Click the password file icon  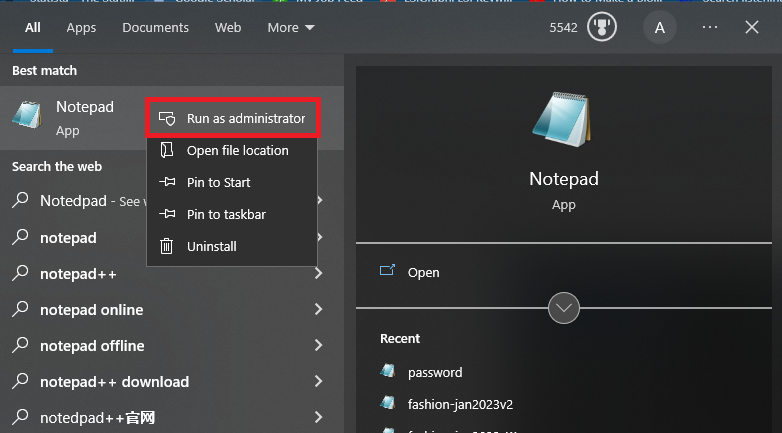388,371
